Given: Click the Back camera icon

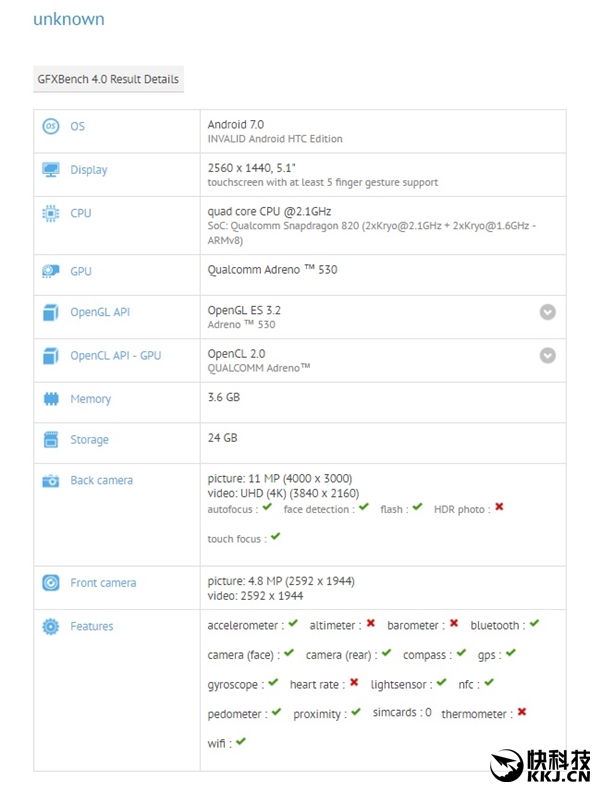Looking at the screenshot, I should pos(50,481).
